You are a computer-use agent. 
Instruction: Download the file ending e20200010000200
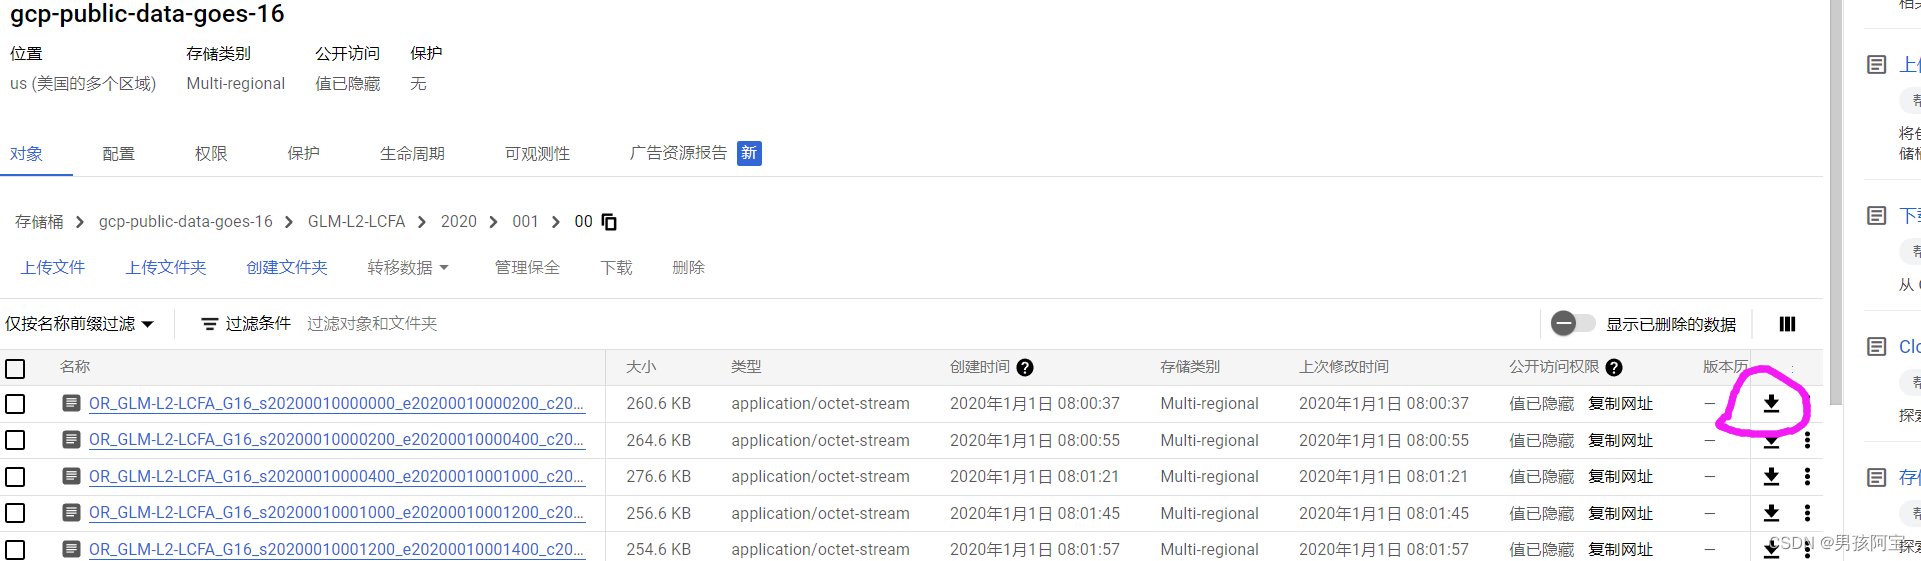(1771, 404)
